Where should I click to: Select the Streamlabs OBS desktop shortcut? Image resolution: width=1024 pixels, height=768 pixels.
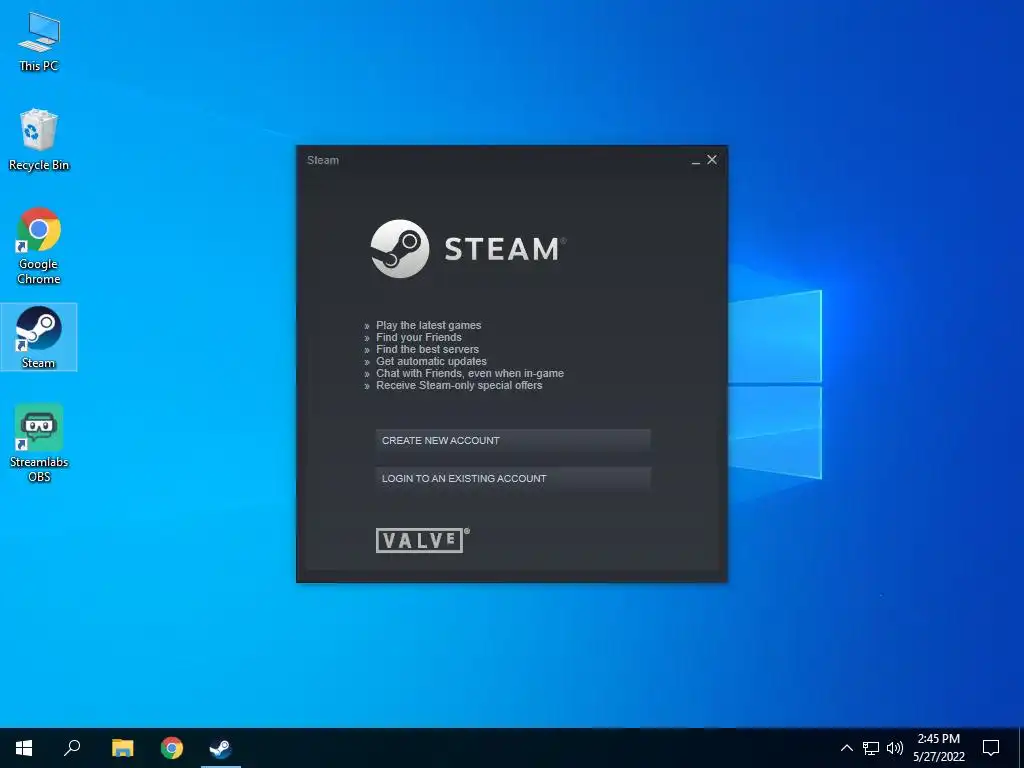tap(39, 443)
